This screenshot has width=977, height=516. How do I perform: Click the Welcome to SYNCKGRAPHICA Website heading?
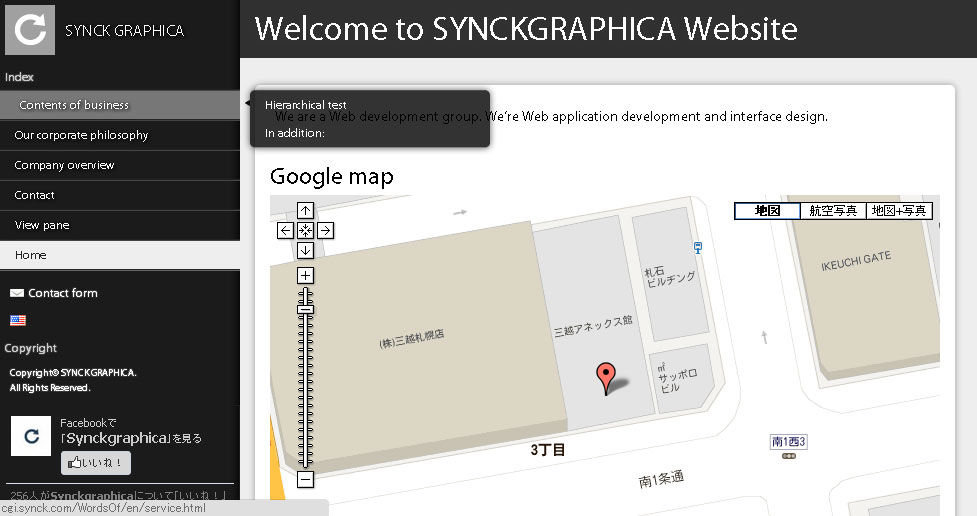pyautogui.click(x=526, y=29)
